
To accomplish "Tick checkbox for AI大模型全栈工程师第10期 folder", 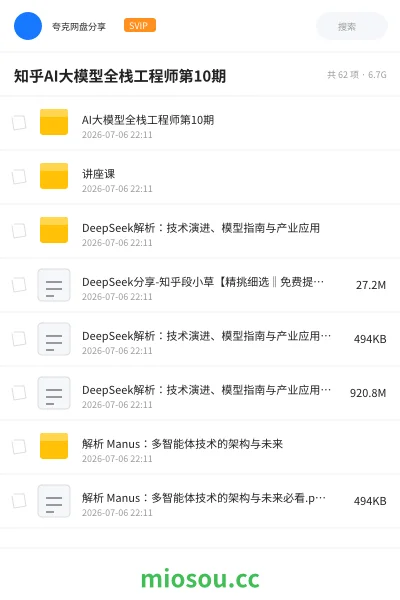I will (x=19, y=123).
